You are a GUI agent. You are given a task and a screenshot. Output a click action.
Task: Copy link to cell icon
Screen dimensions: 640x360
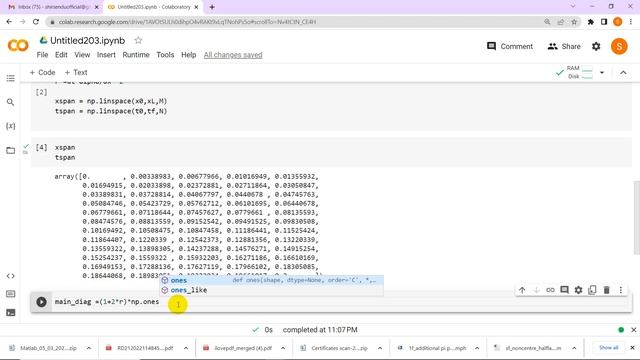(x=550, y=290)
